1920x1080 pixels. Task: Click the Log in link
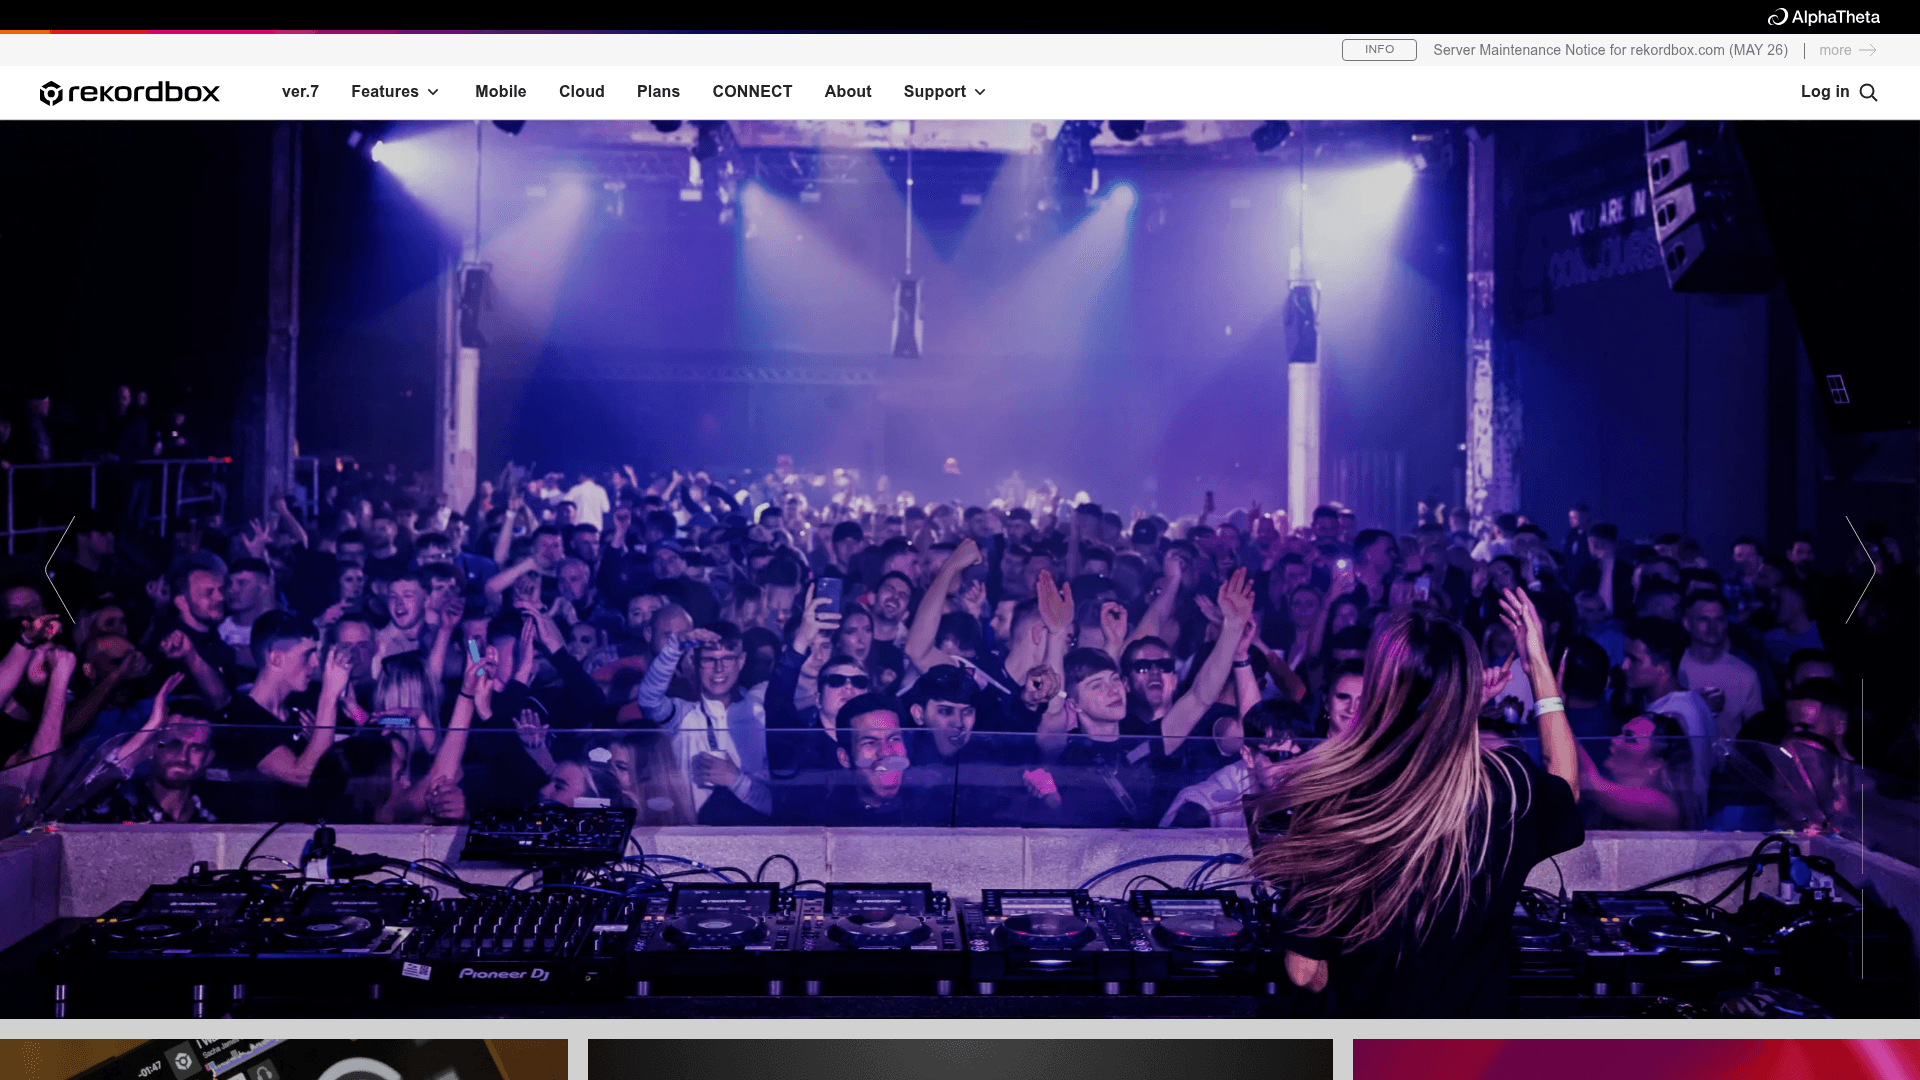(1825, 92)
